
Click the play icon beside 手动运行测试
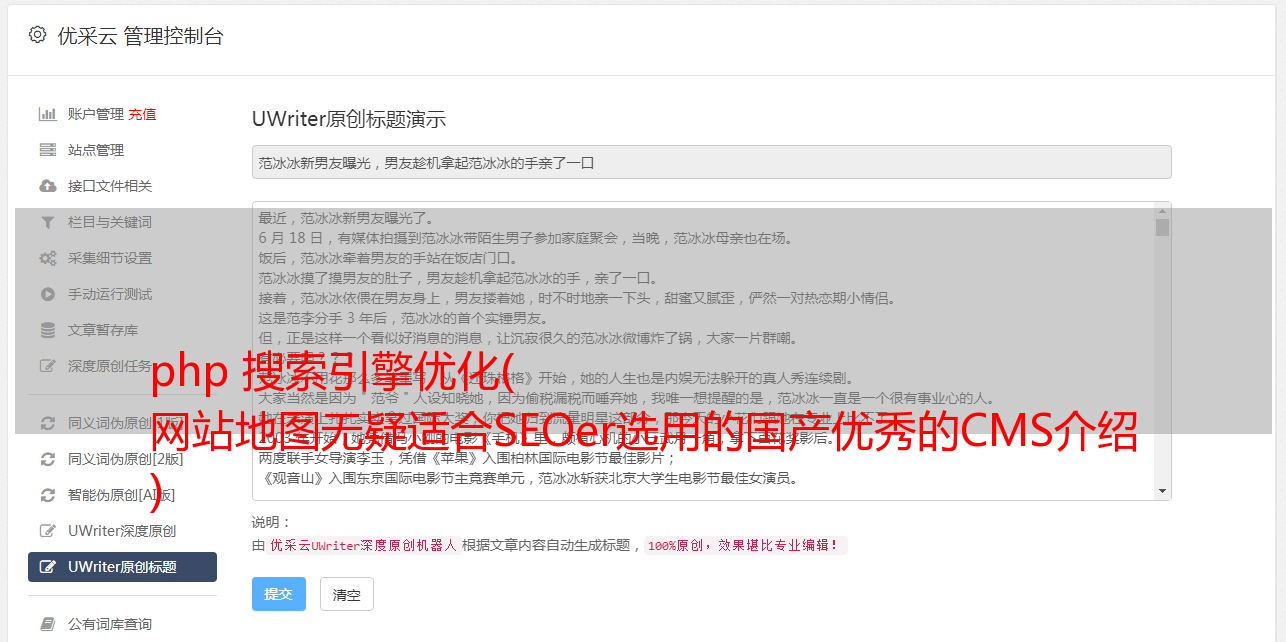pyautogui.click(x=47, y=294)
